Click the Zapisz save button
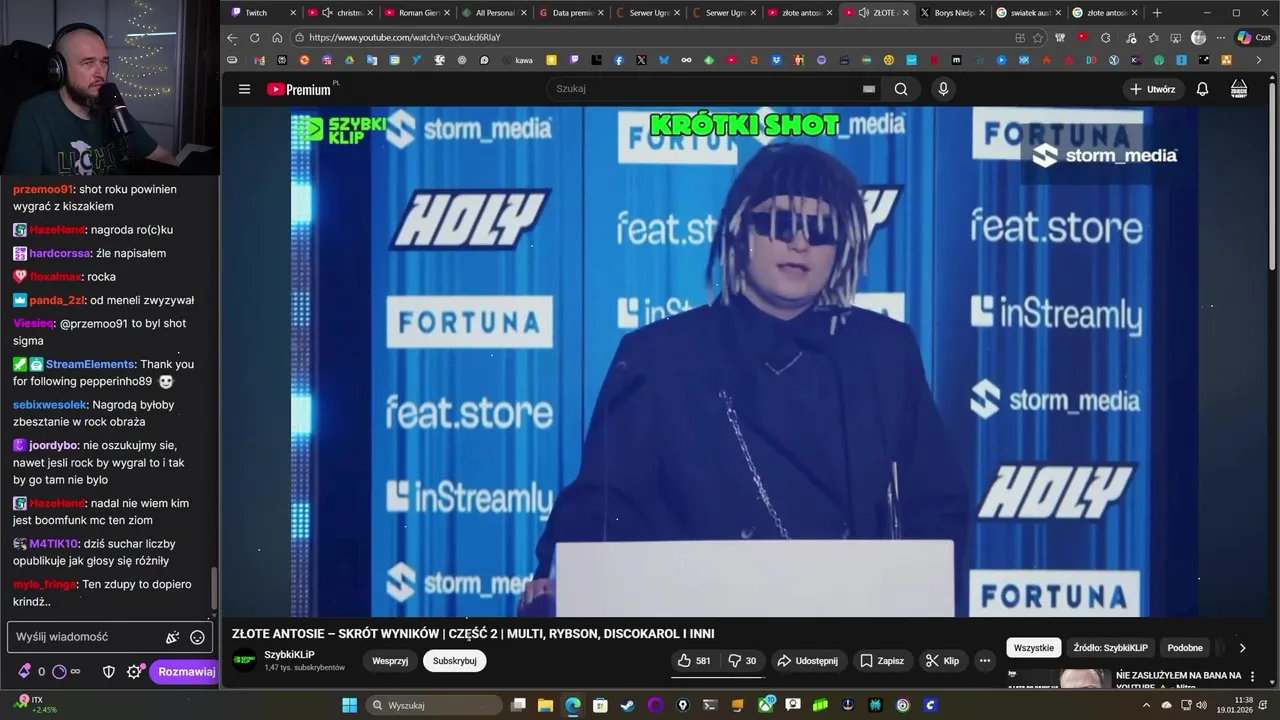 (x=882, y=661)
